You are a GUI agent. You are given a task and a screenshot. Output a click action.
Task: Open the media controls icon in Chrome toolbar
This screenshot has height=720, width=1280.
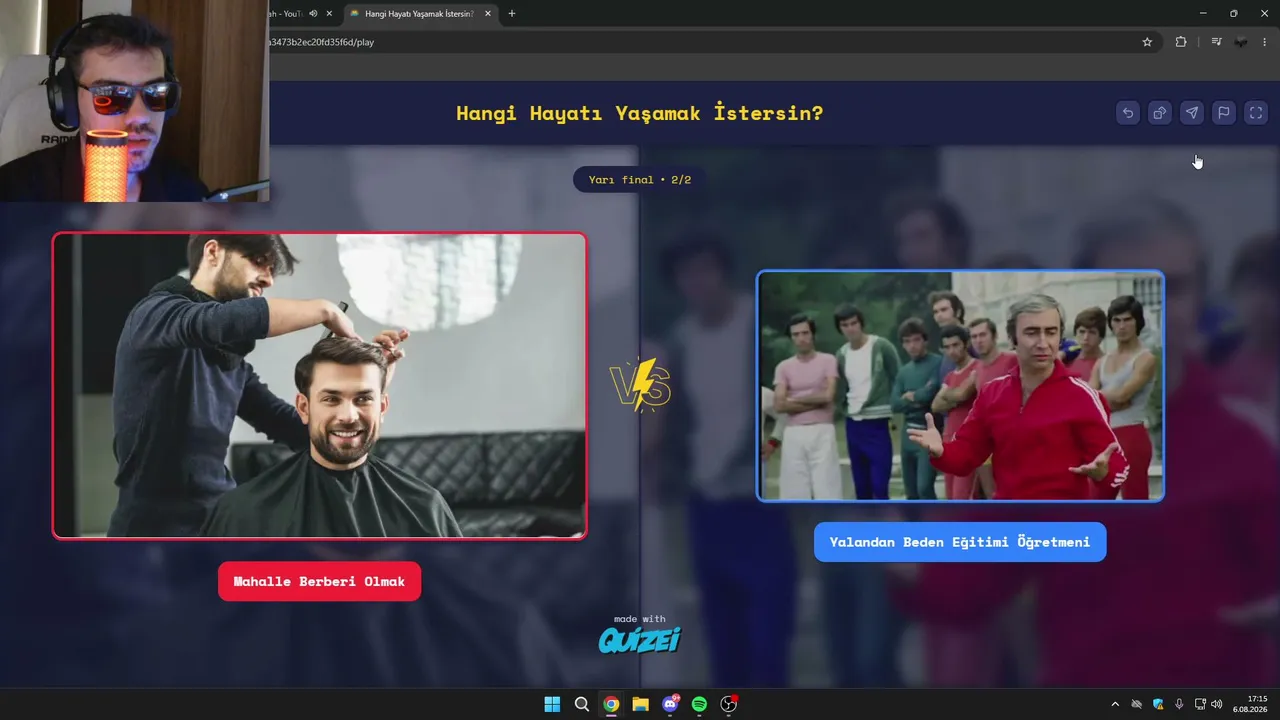[1216, 42]
